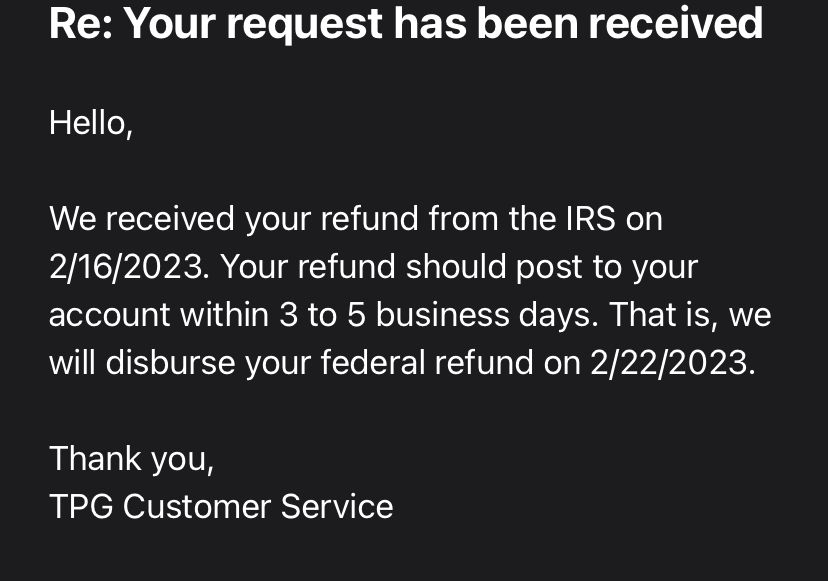Click the word "within" in the body
Screen dimensions: 828x581
click(223, 315)
